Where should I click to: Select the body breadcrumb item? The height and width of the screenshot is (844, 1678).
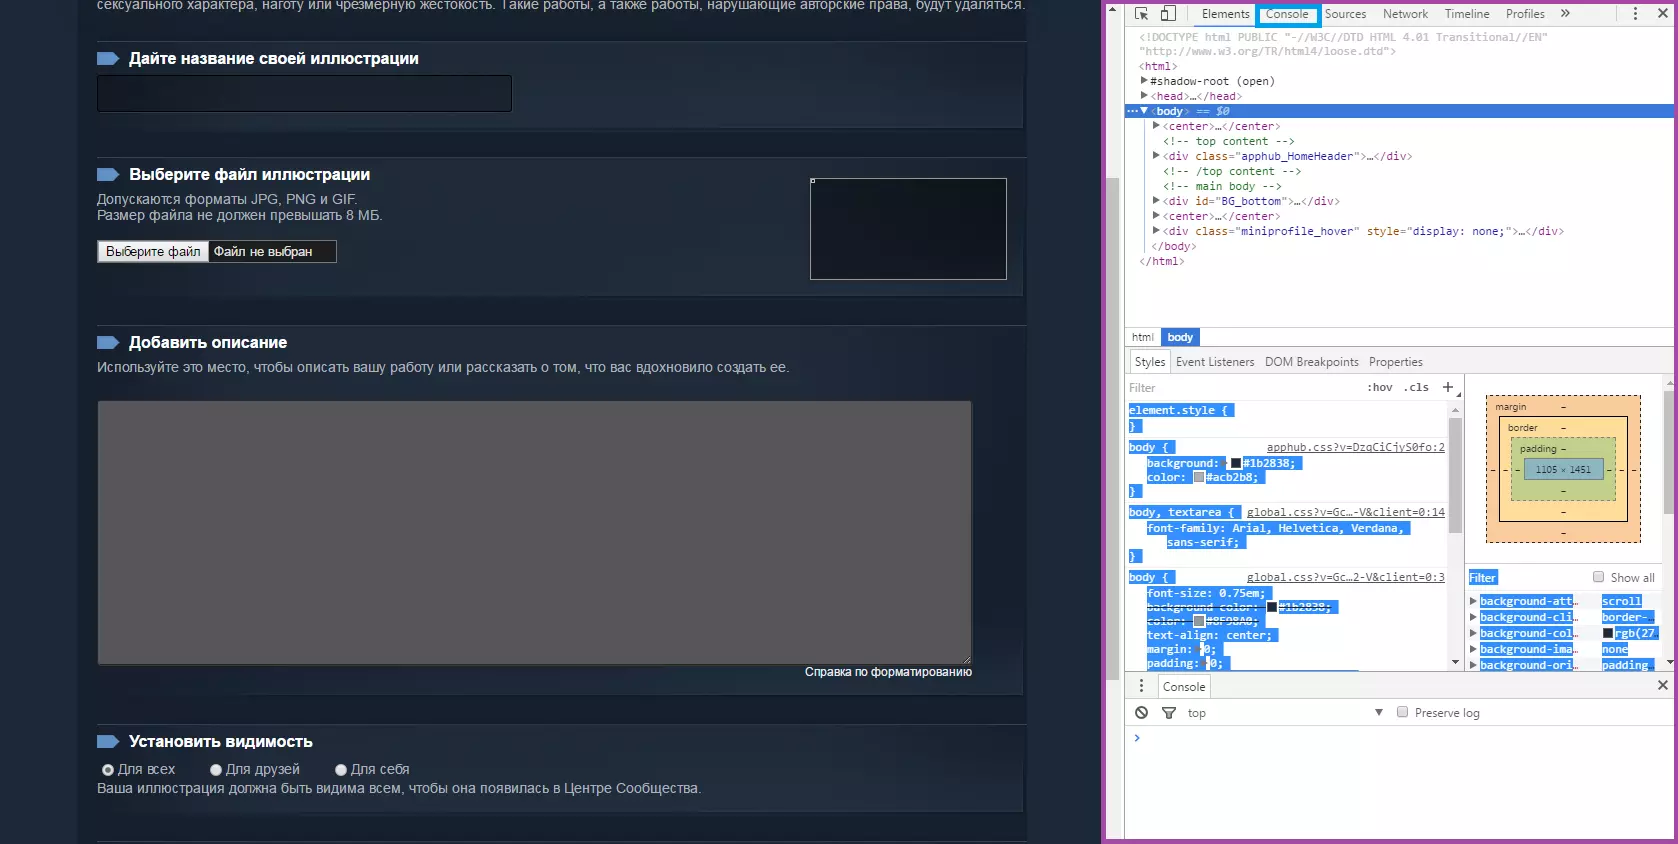pyautogui.click(x=1180, y=337)
